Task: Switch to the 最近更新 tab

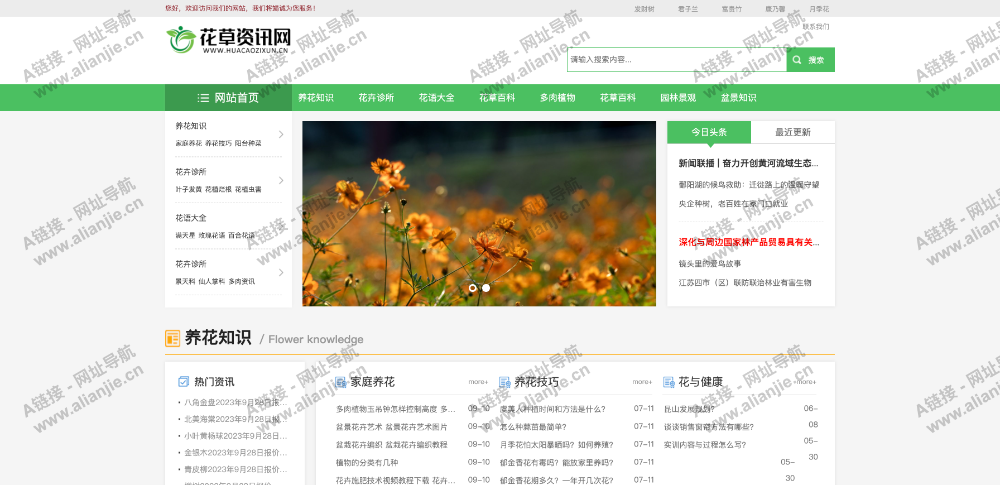Action: 793,132
